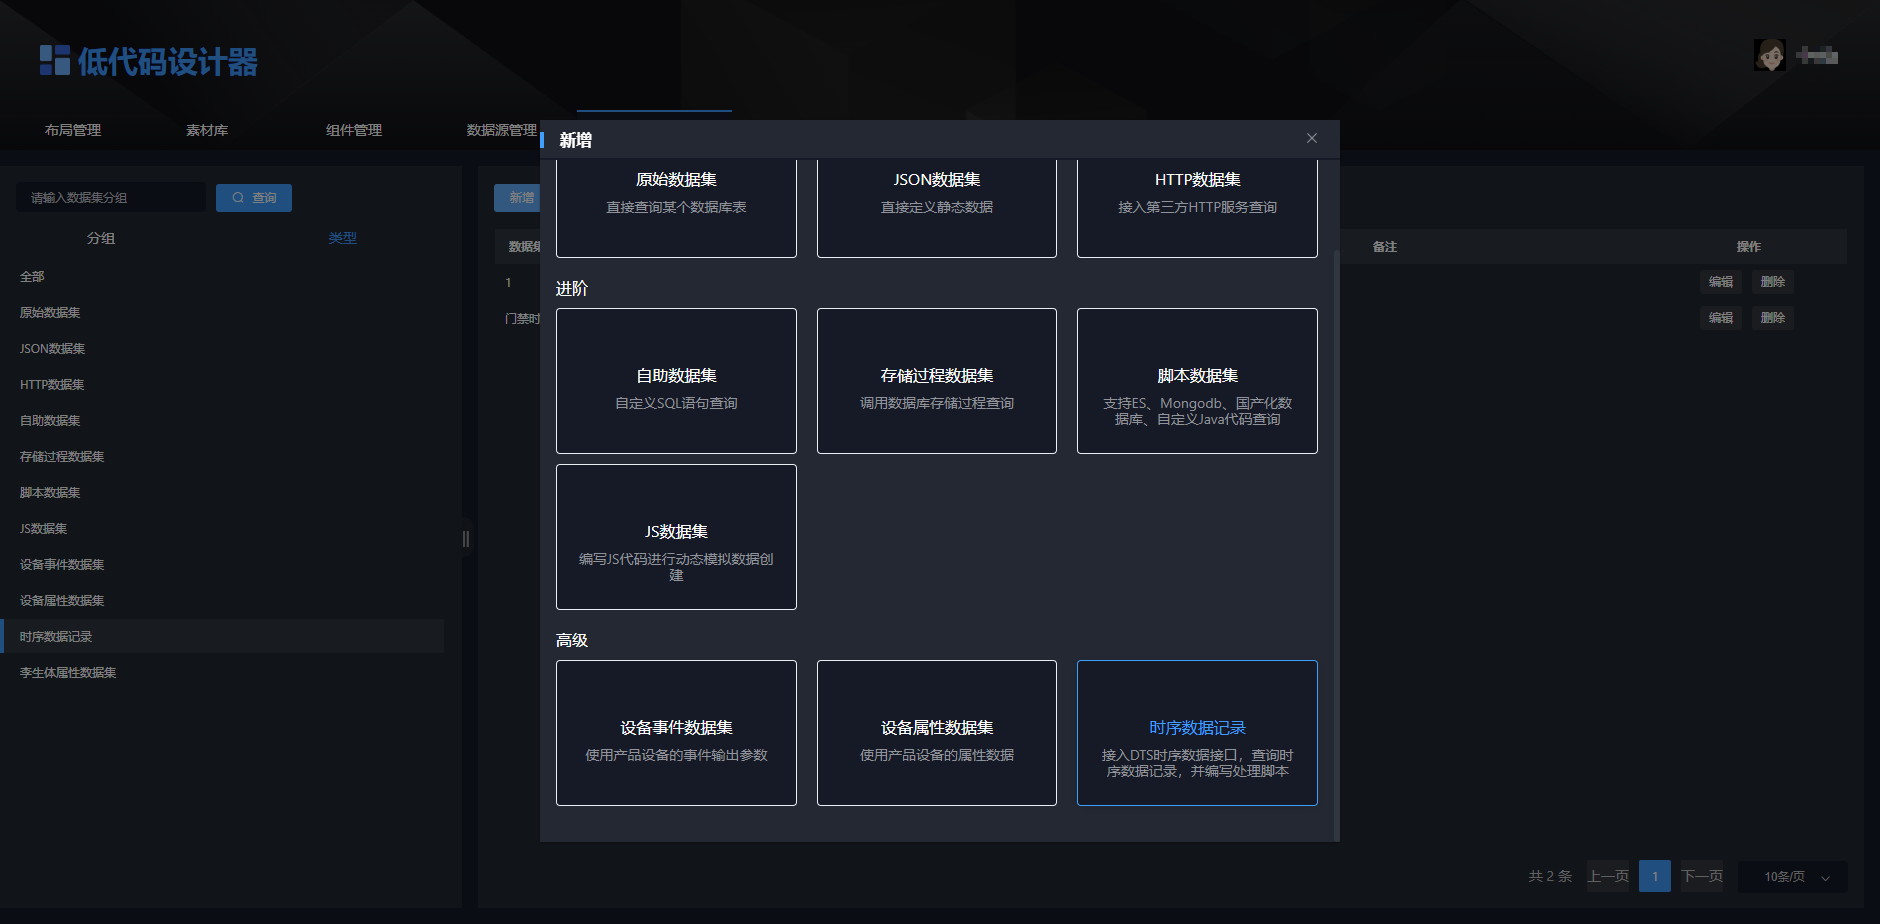Click 编辑 in the first table row
This screenshot has width=1880, height=924.
1721,282
